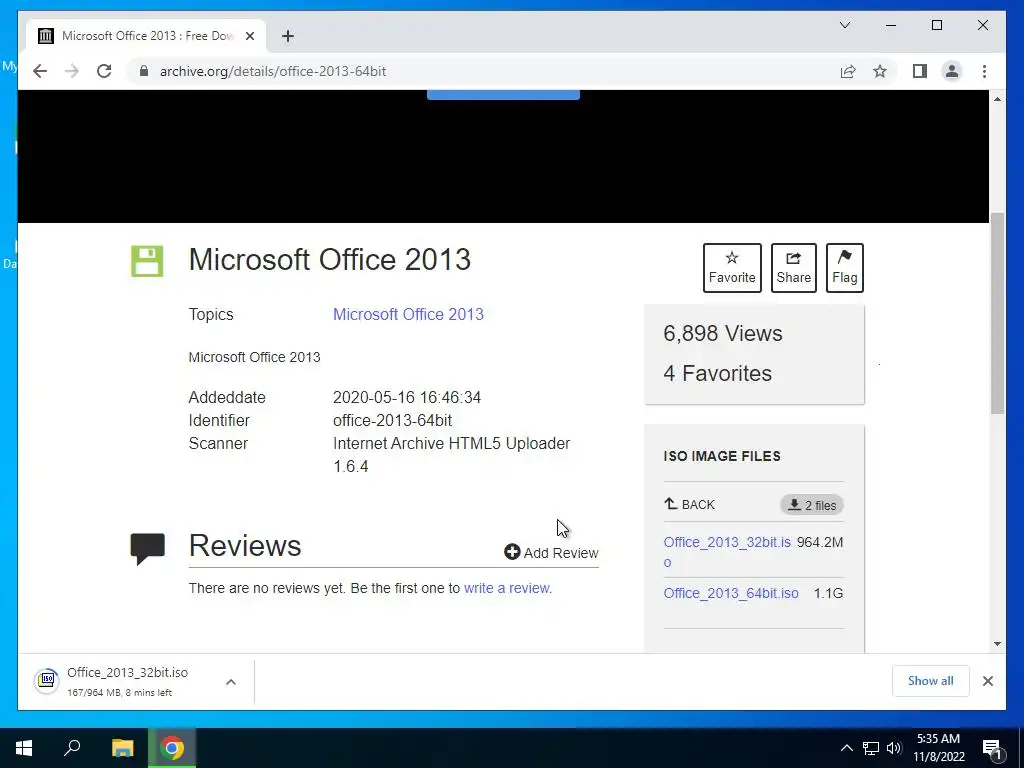The width and height of the screenshot is (1024, 768).
Task: Reload the archive.org page
Action: pos(104,71)
